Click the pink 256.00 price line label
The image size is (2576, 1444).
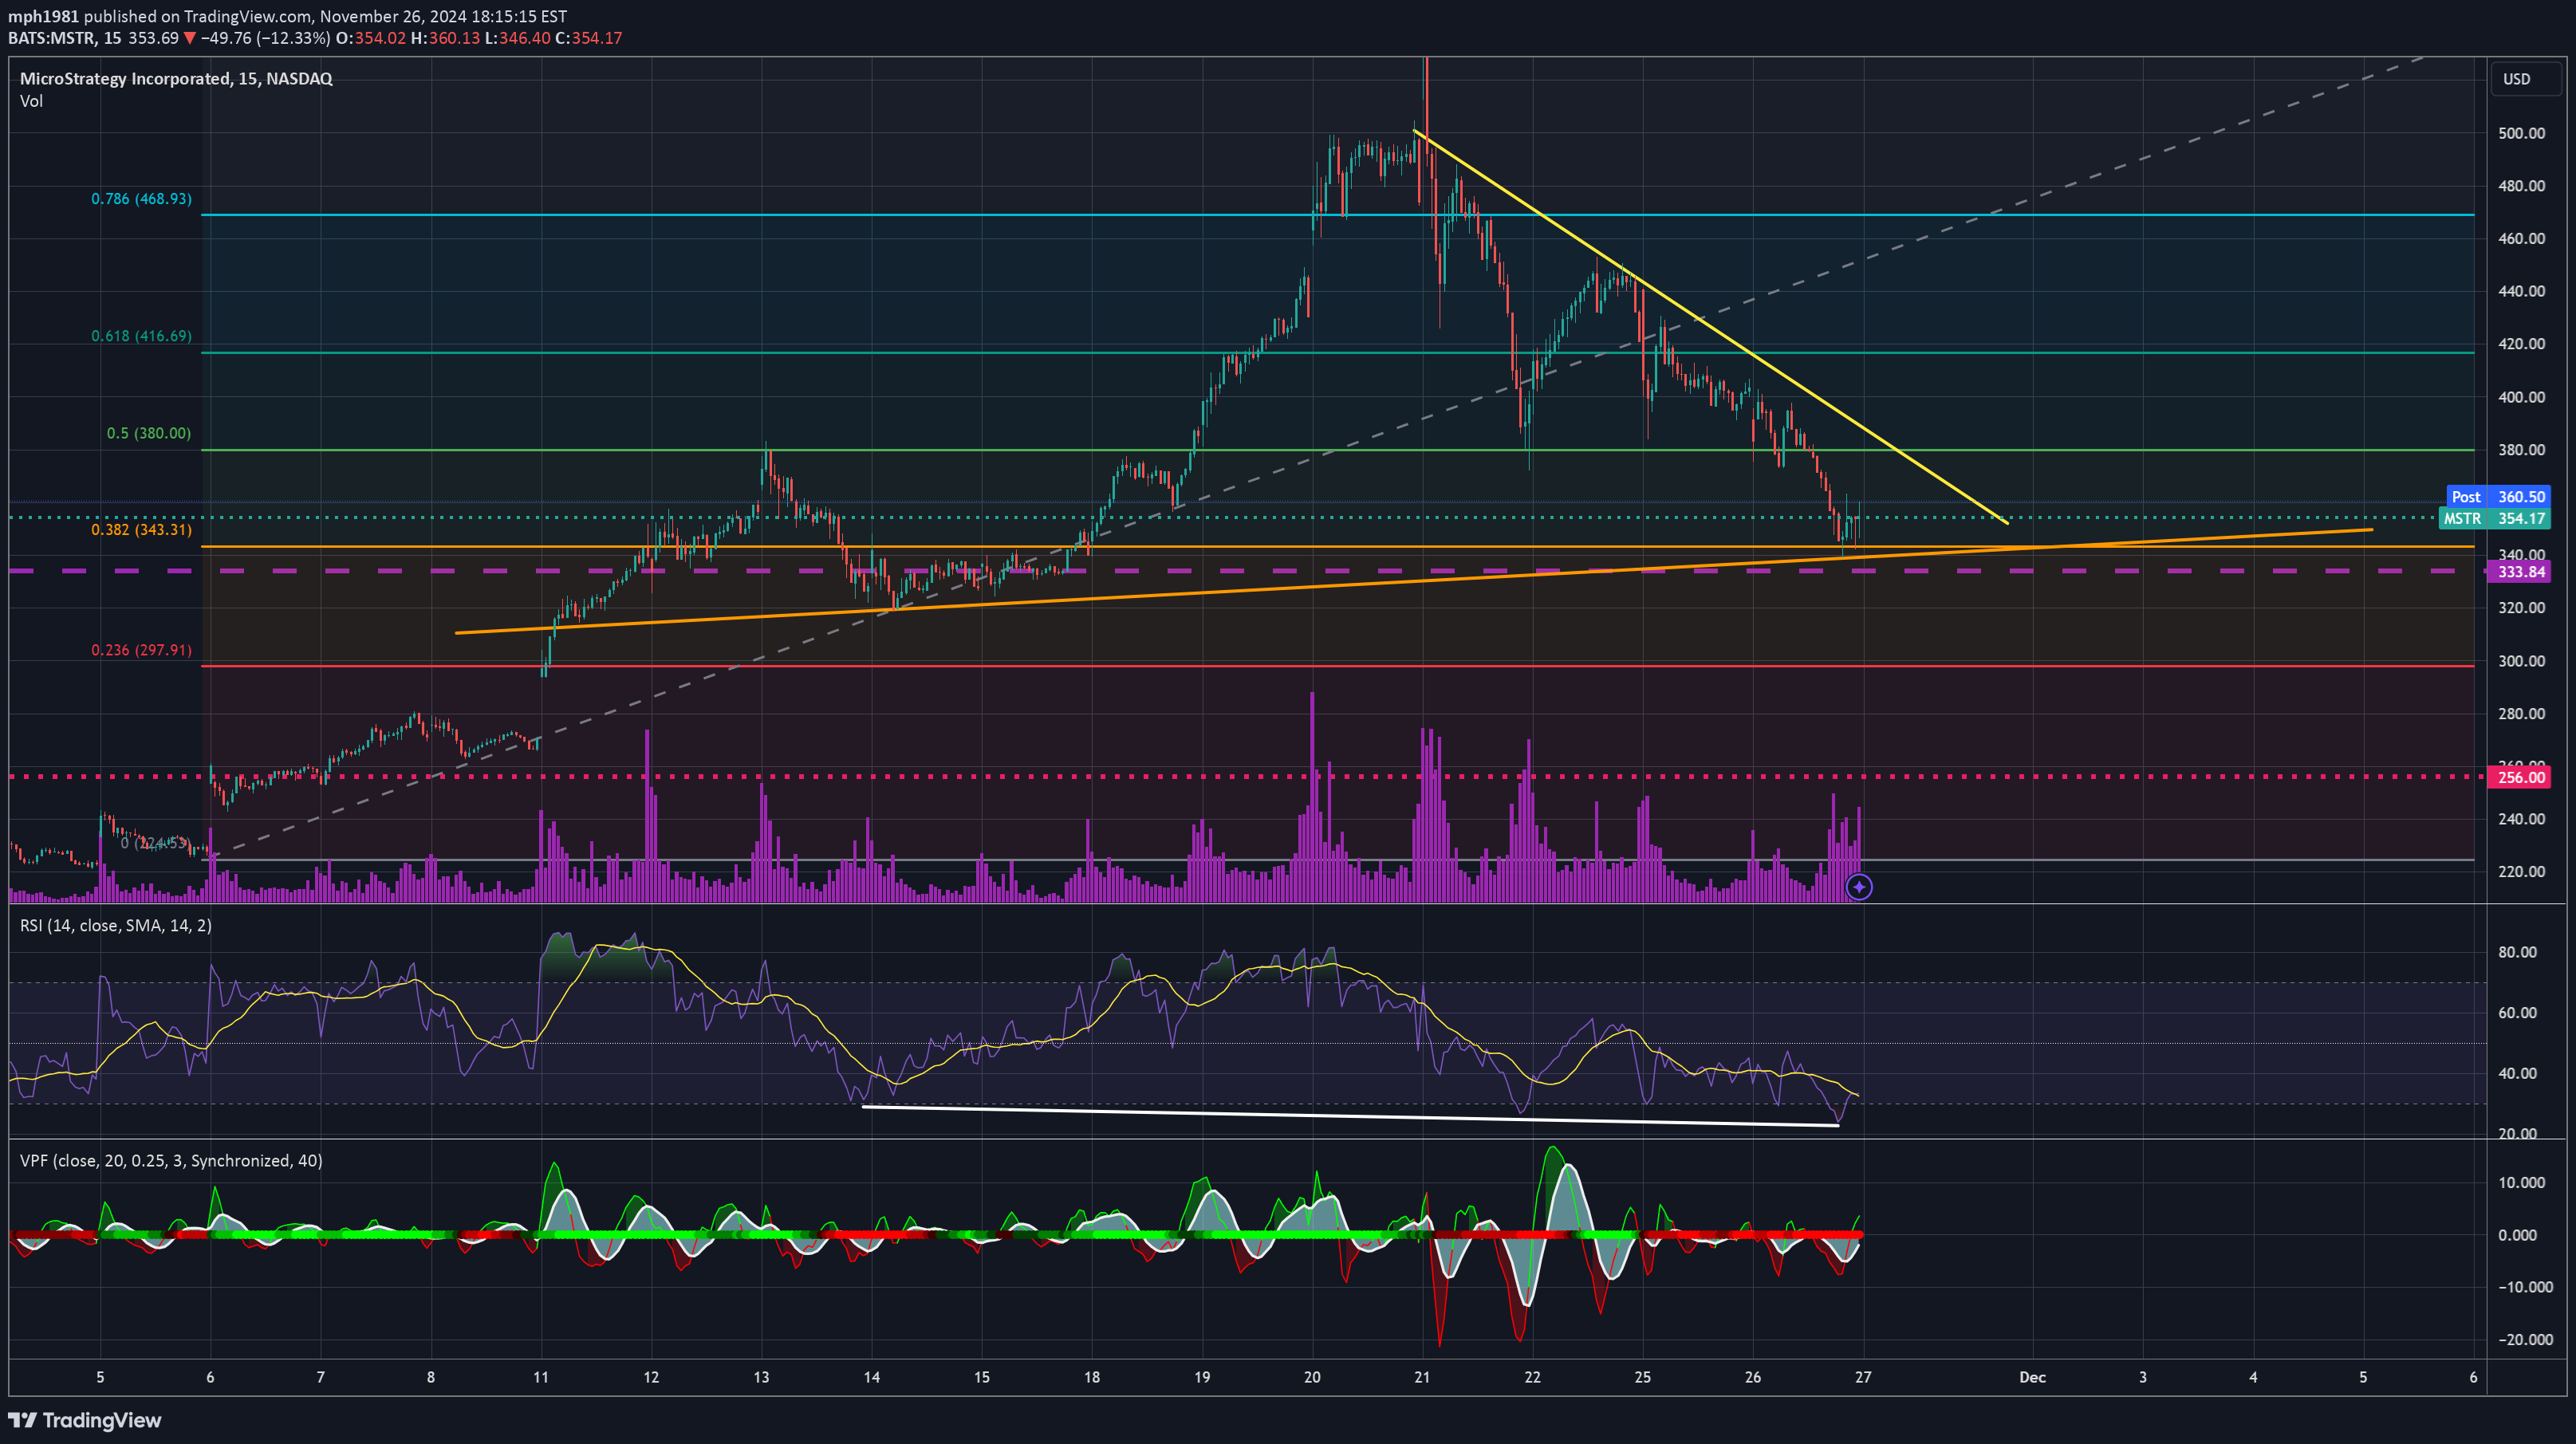pos(2521,777)
